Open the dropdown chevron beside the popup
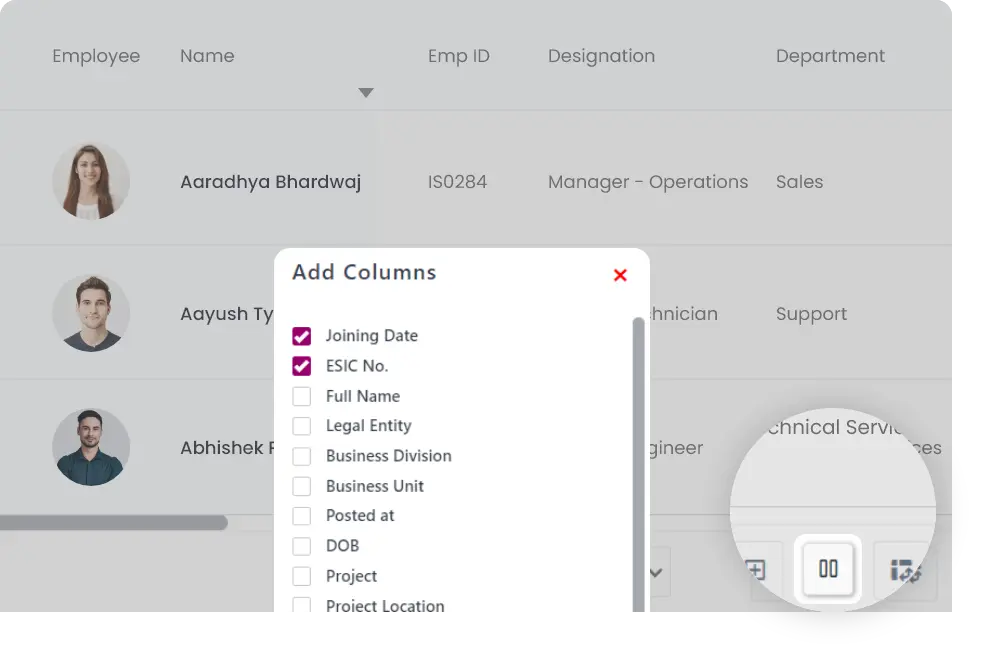This screenshot has height=660, width=984. click(x=657, y=573)
